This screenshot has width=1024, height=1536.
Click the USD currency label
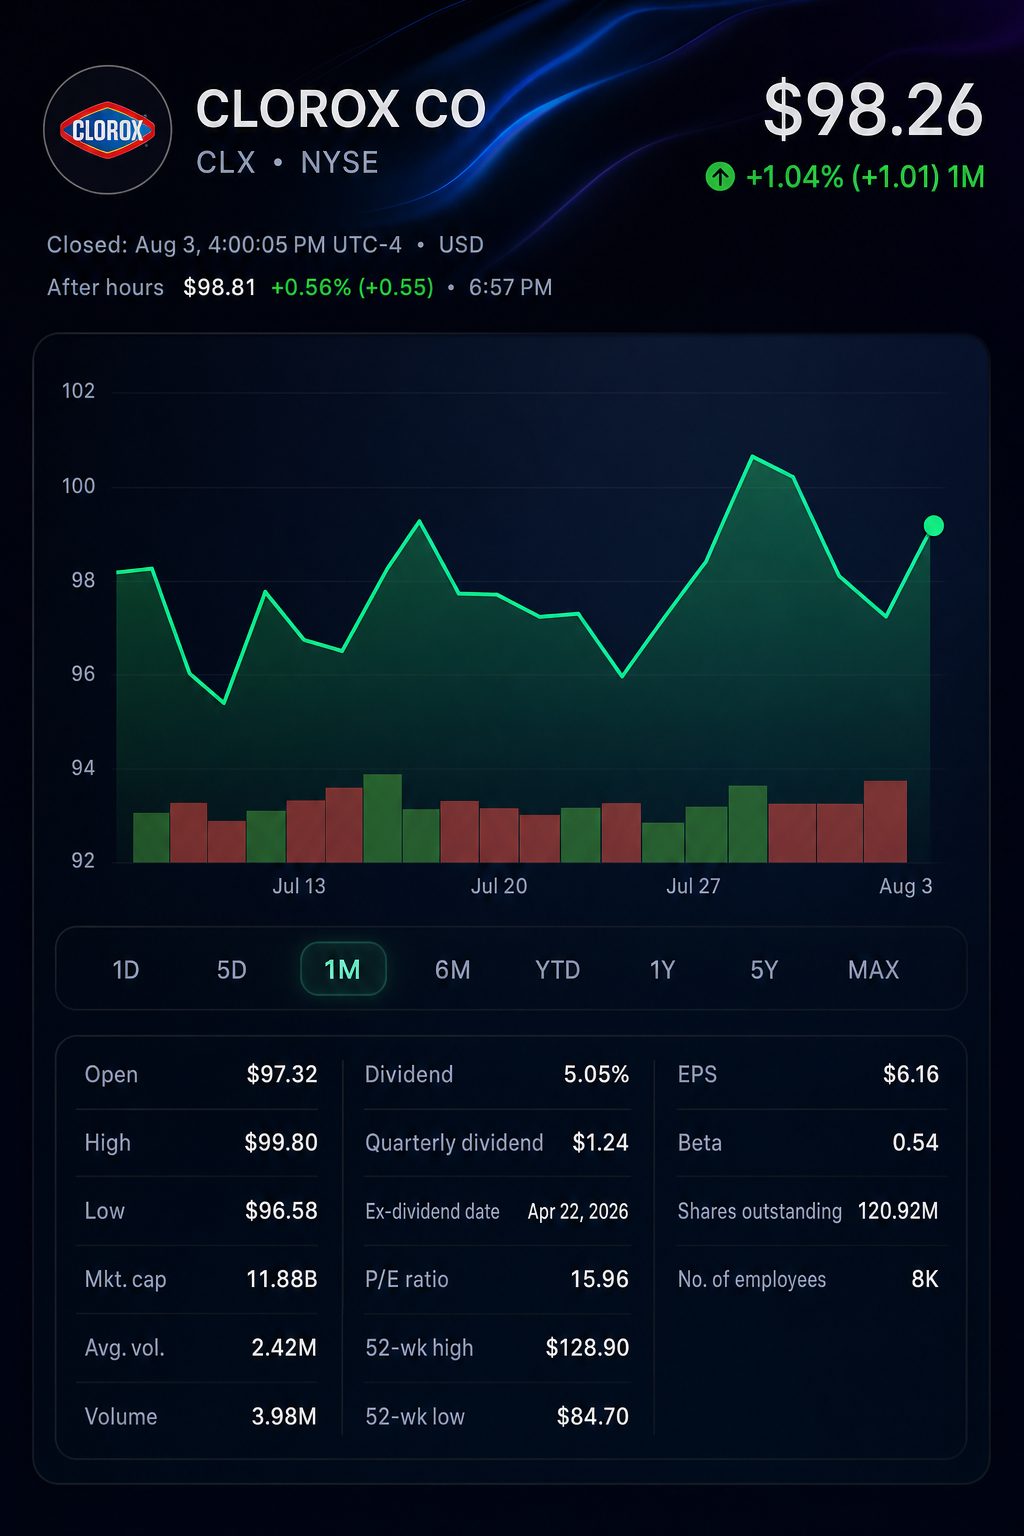(x=461, y=245)
